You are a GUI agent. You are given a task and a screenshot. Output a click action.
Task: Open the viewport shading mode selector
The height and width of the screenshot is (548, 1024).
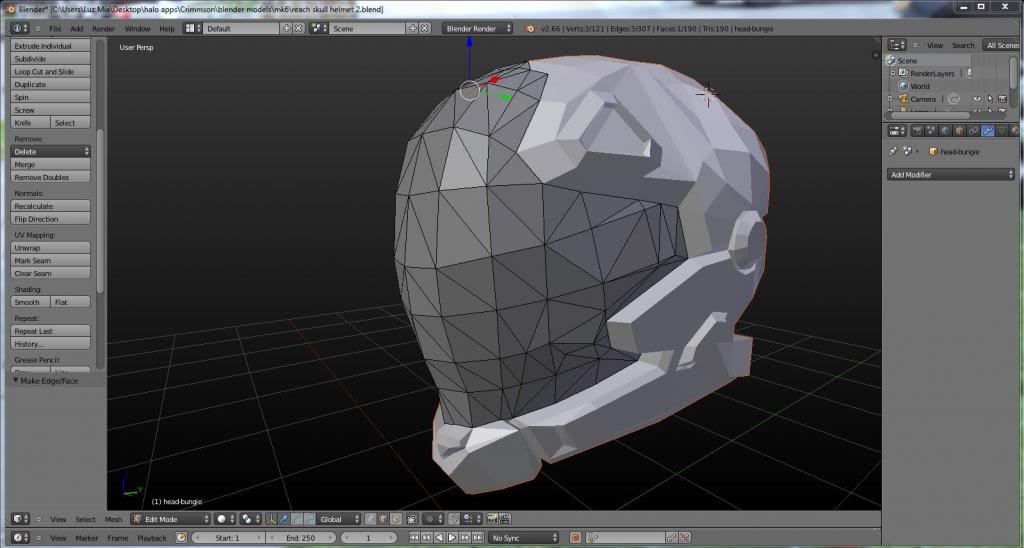[x=225, y=519]
